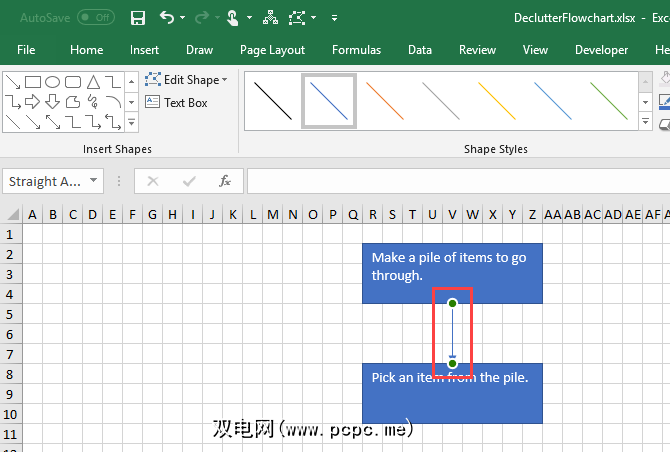Pick the triangle shape from the gallery
The width and height of the screenshot is (670, 452).
92,82
